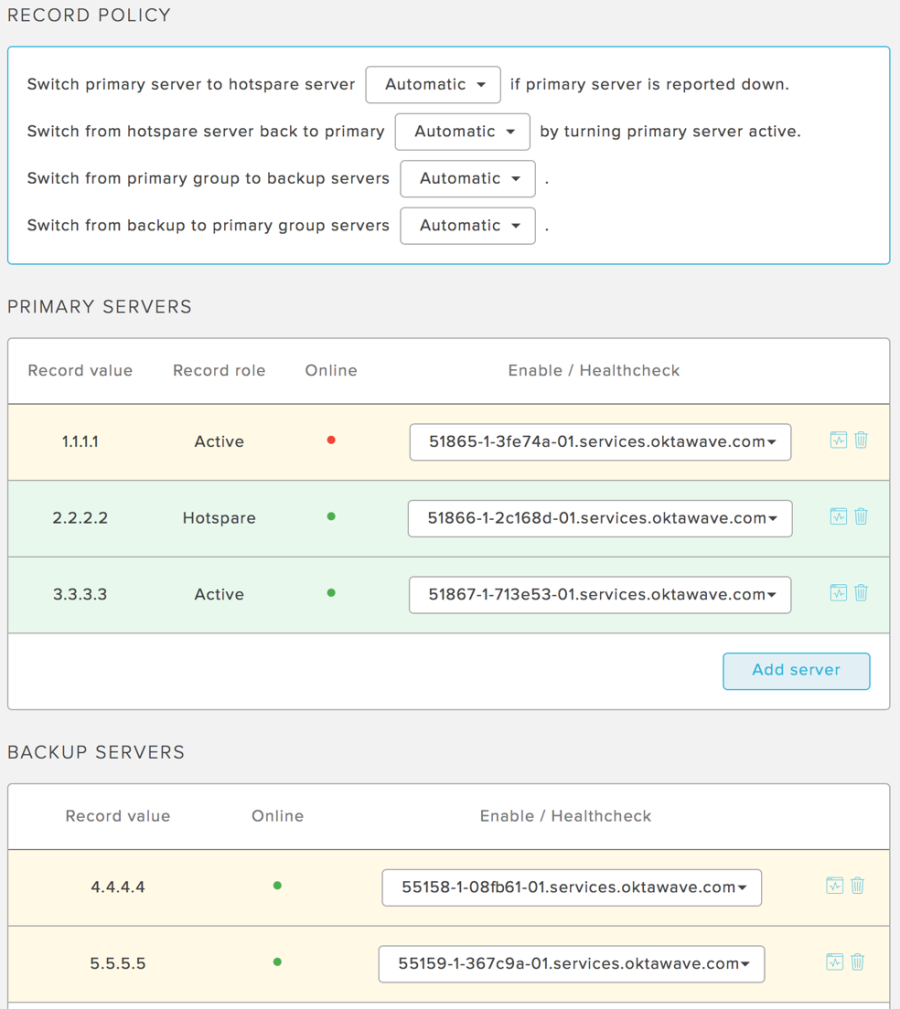Delete the 3.3.3.3 primary server

pyautogui.click(x=861, y=593)
